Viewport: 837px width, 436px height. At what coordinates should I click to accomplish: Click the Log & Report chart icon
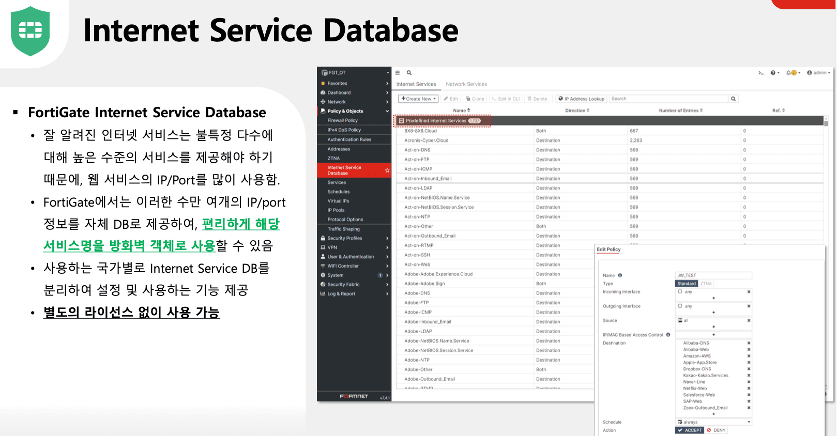click(323, 294)
